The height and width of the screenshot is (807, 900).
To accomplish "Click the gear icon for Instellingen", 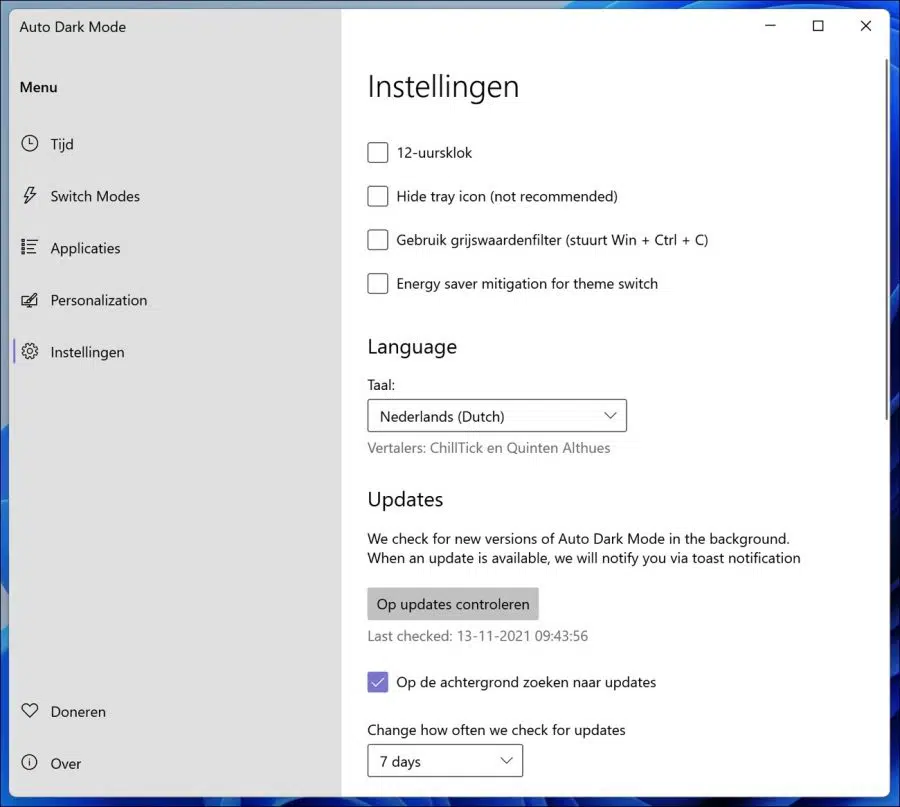I will pyautogui.click(x=30, y=351).
